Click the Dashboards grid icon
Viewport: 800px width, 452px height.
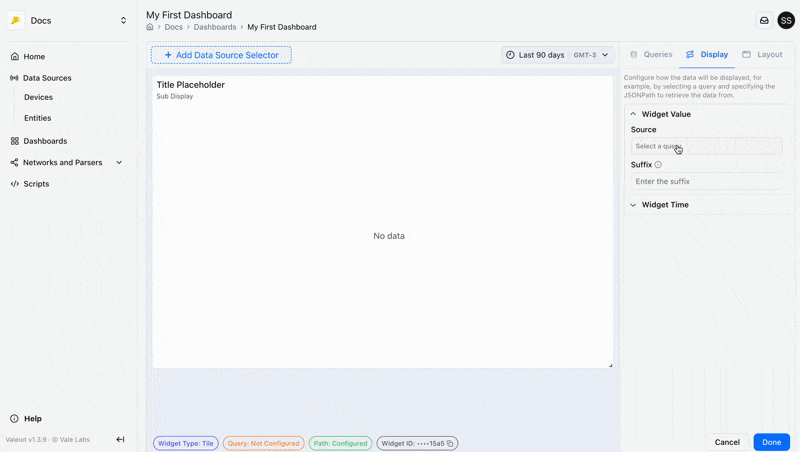[x=15, y=141]
